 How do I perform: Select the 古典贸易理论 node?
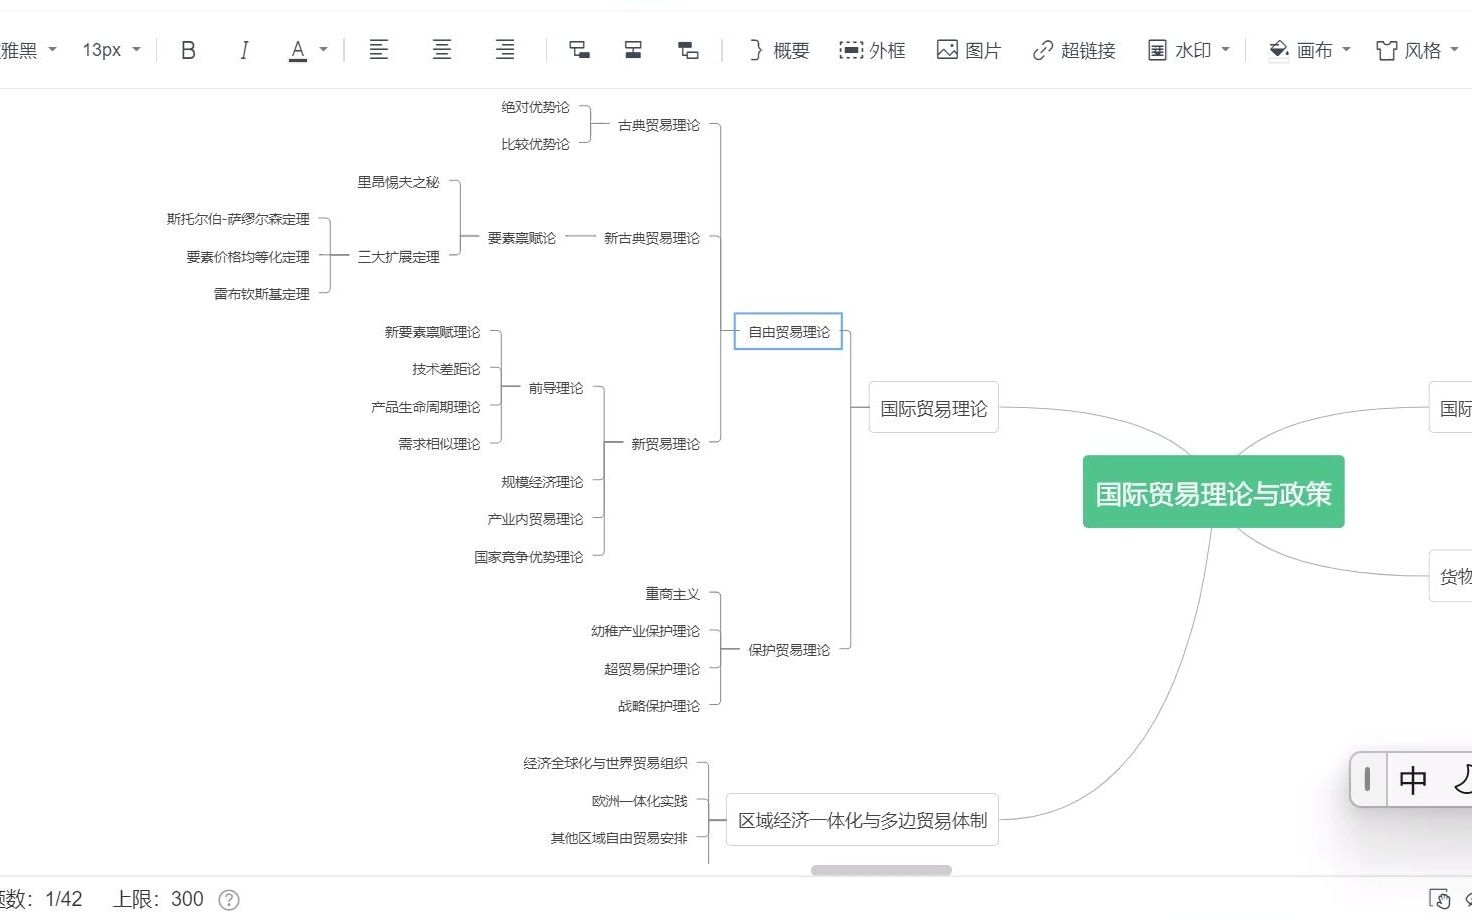(659, 125)
